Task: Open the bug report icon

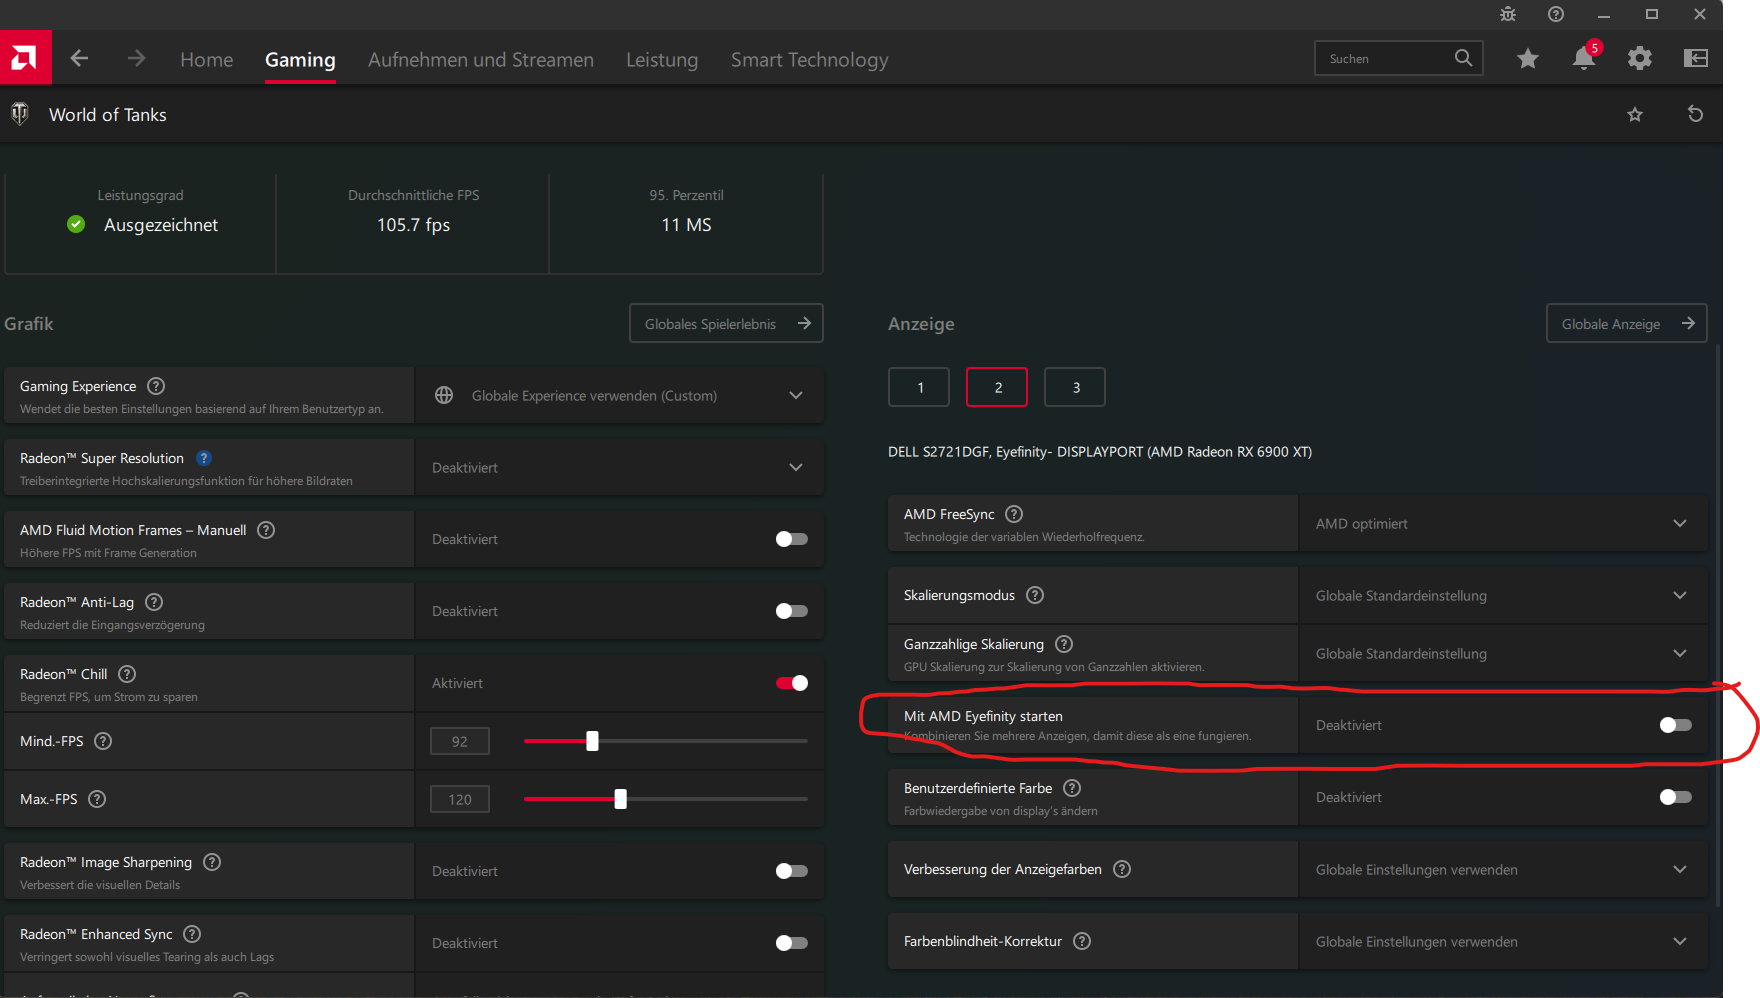Action: click(1508, 14)
